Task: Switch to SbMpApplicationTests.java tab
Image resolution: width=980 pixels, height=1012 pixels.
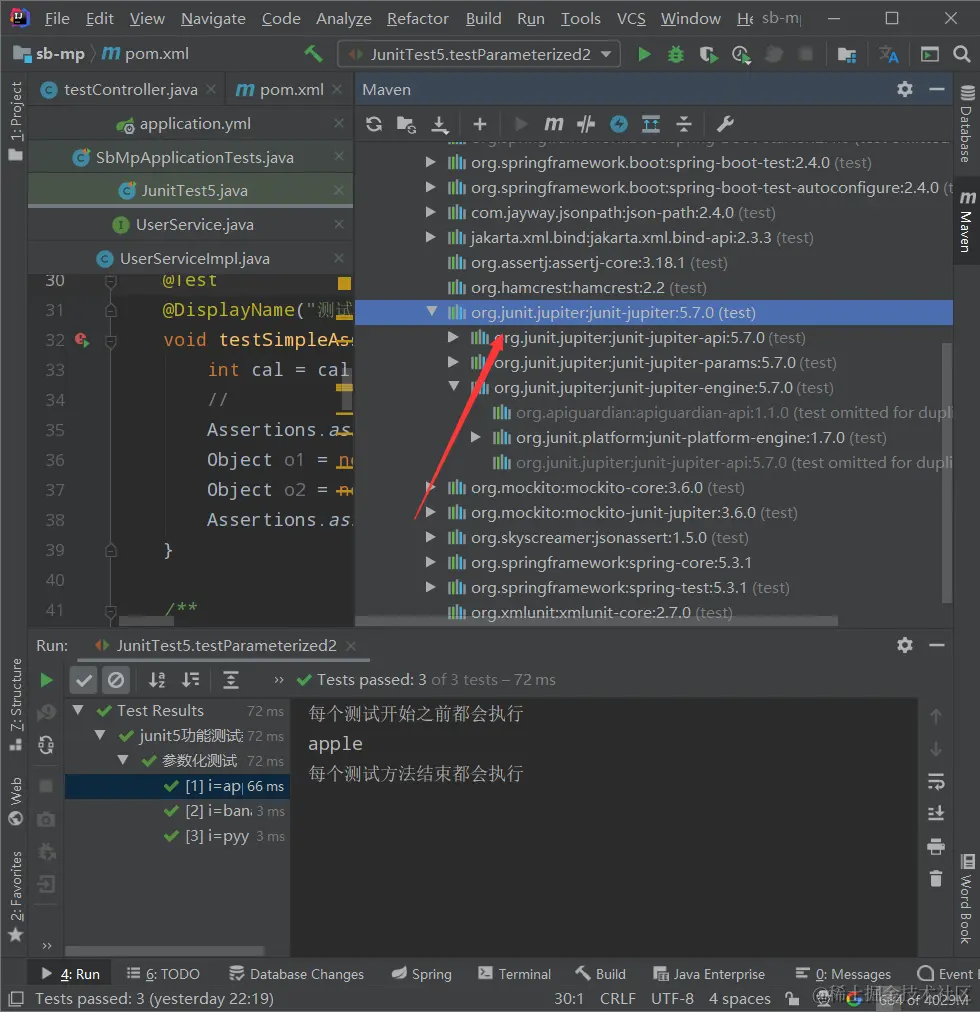Action: pyautogui.click(x=194, y=157)
